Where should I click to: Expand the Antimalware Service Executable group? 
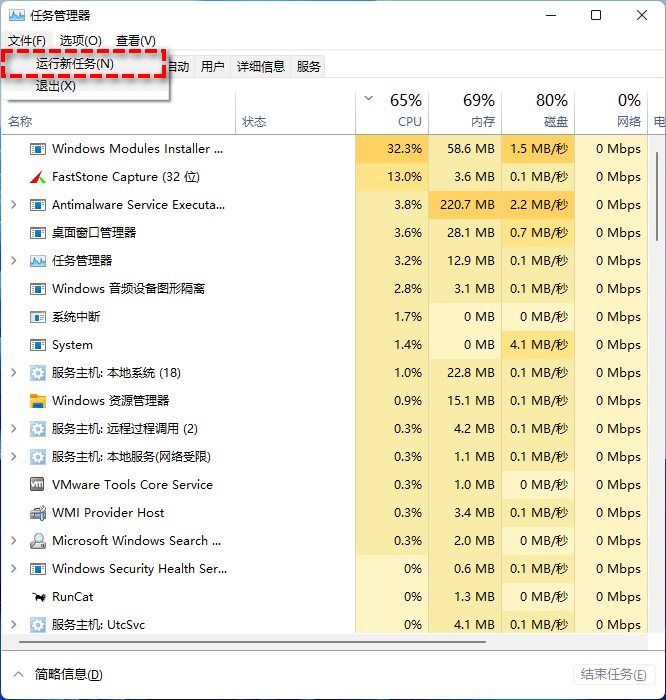click(x=13, y=205)
